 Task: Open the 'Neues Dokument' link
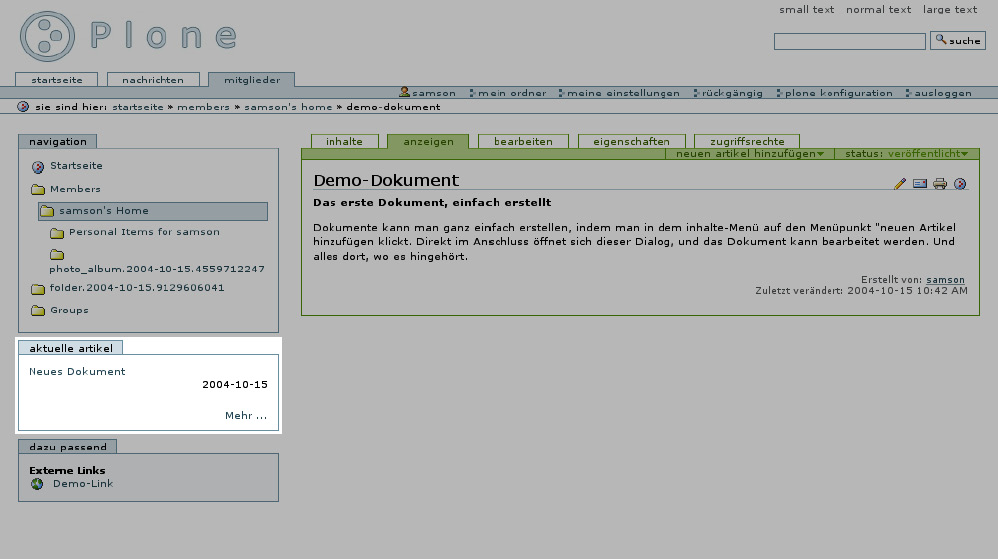(77, 372)
